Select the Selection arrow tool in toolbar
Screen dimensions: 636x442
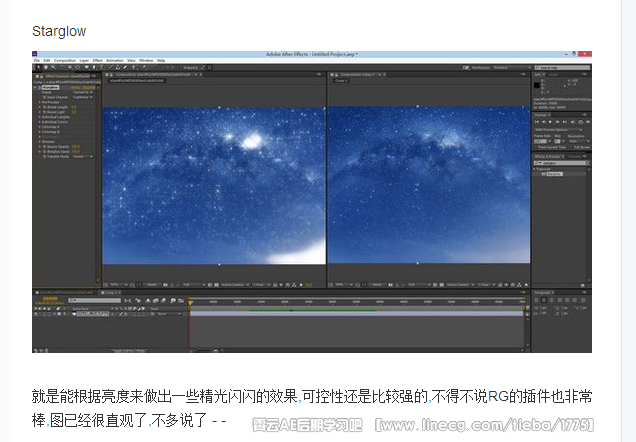point(39,67)
